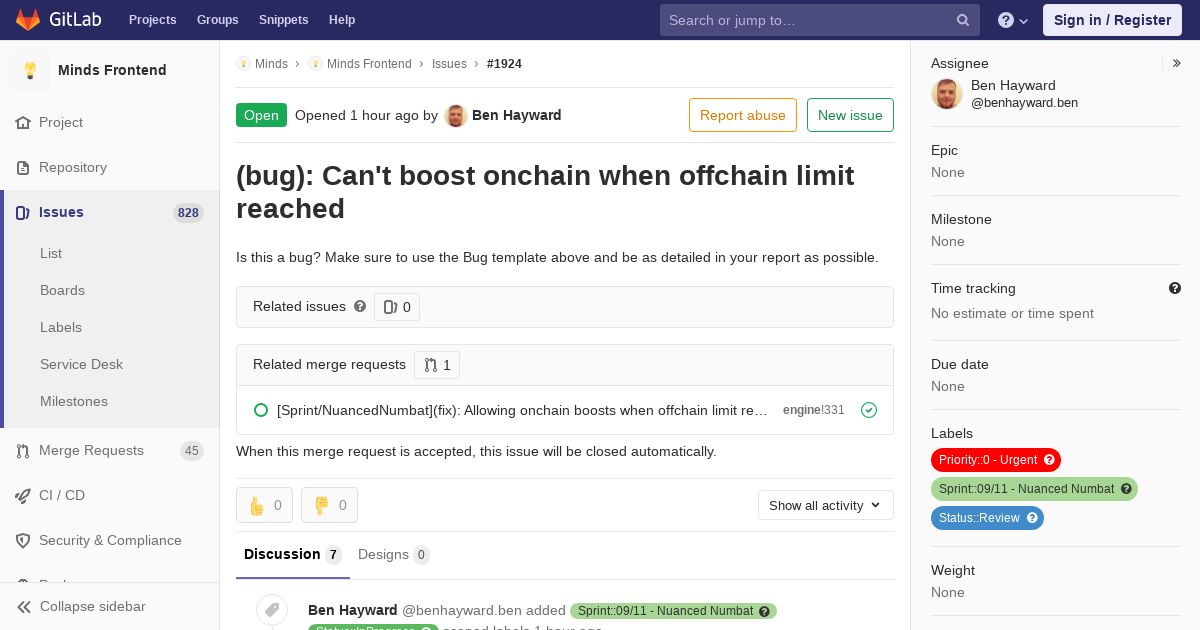
Task: Click the open merge request status circle
Action: point(261,410)
